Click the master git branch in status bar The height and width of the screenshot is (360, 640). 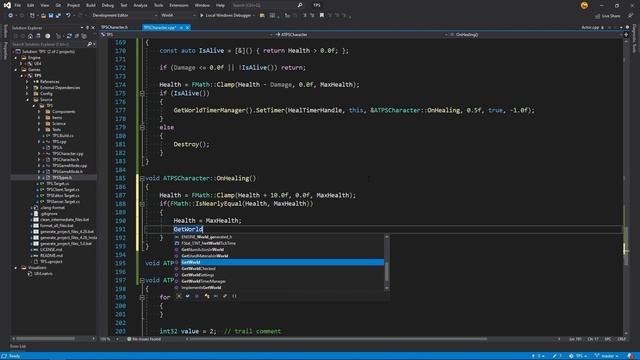point(607,356)
